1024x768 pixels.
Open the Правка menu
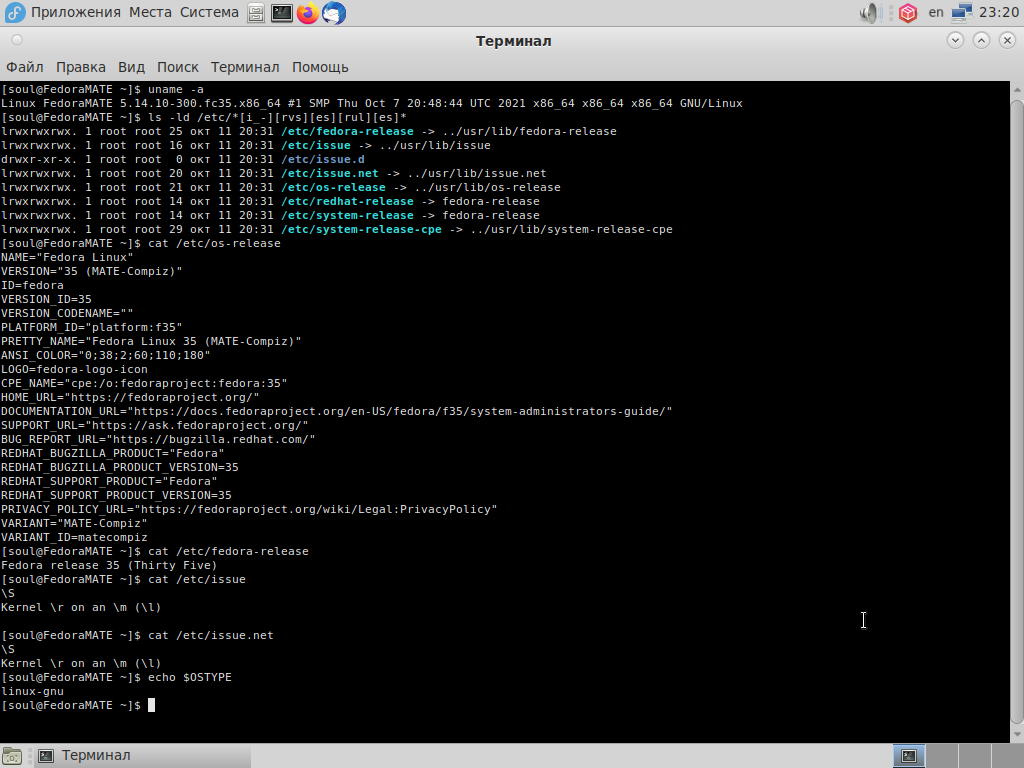(81, 67)
